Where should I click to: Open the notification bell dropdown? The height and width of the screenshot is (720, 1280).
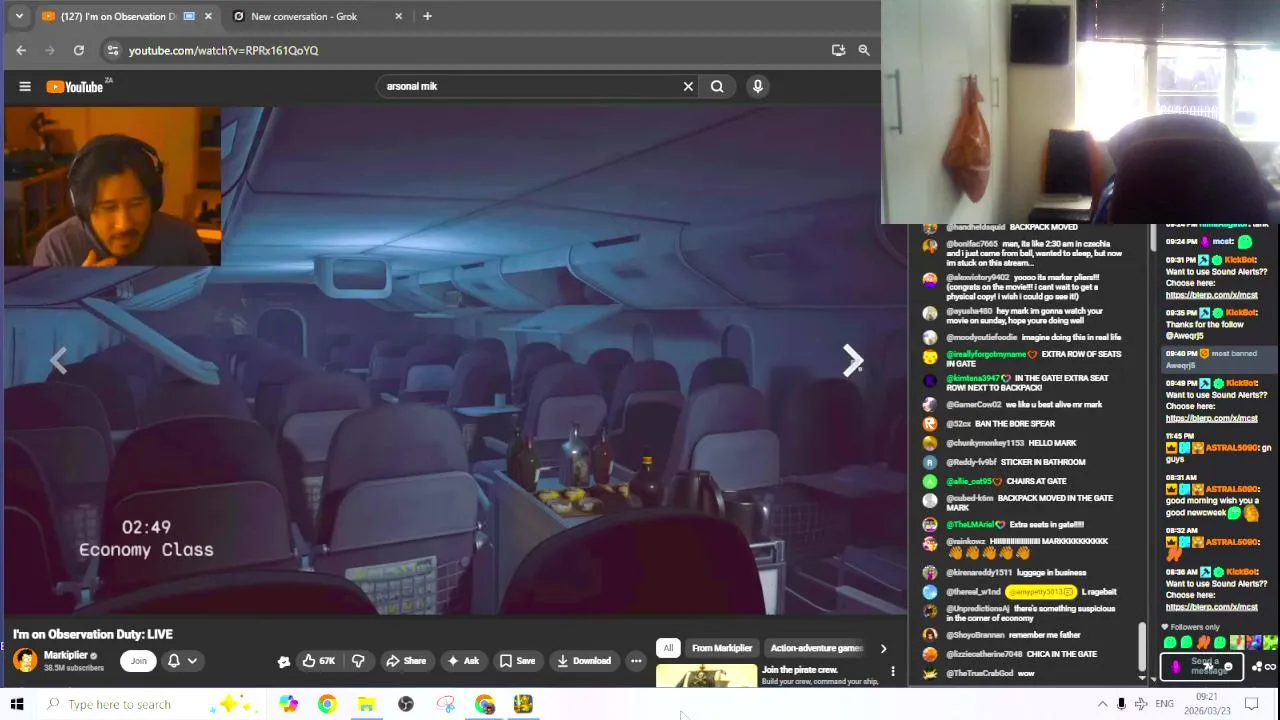(181, 660)
